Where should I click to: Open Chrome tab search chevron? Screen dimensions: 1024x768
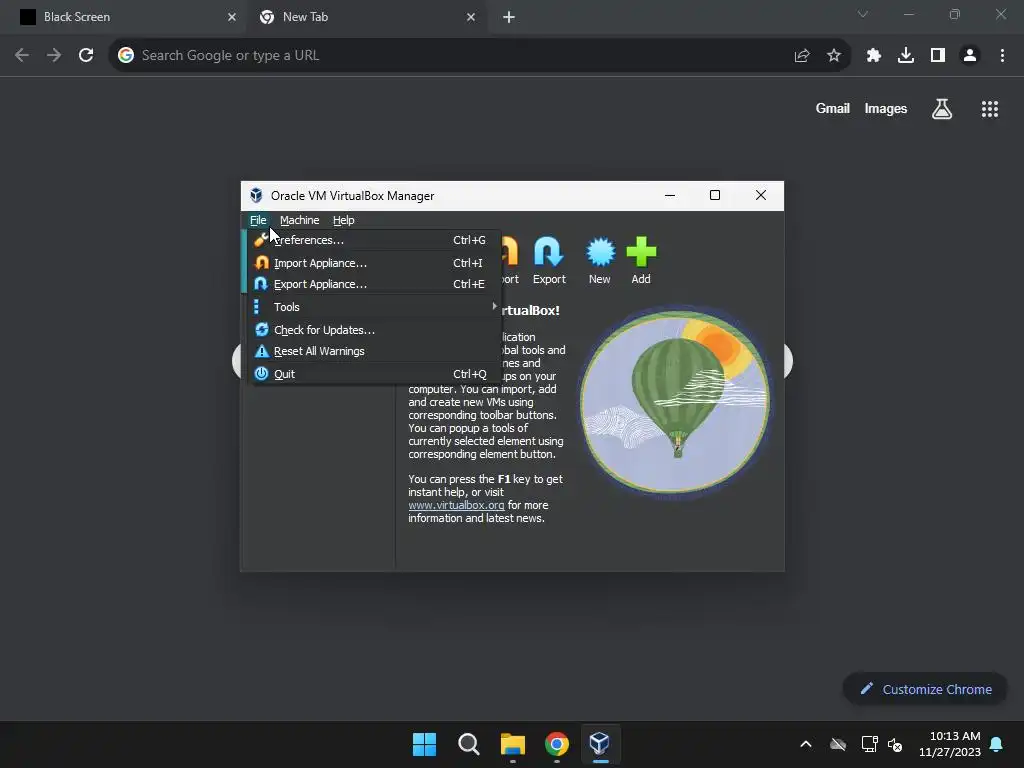tap(863, 14)
